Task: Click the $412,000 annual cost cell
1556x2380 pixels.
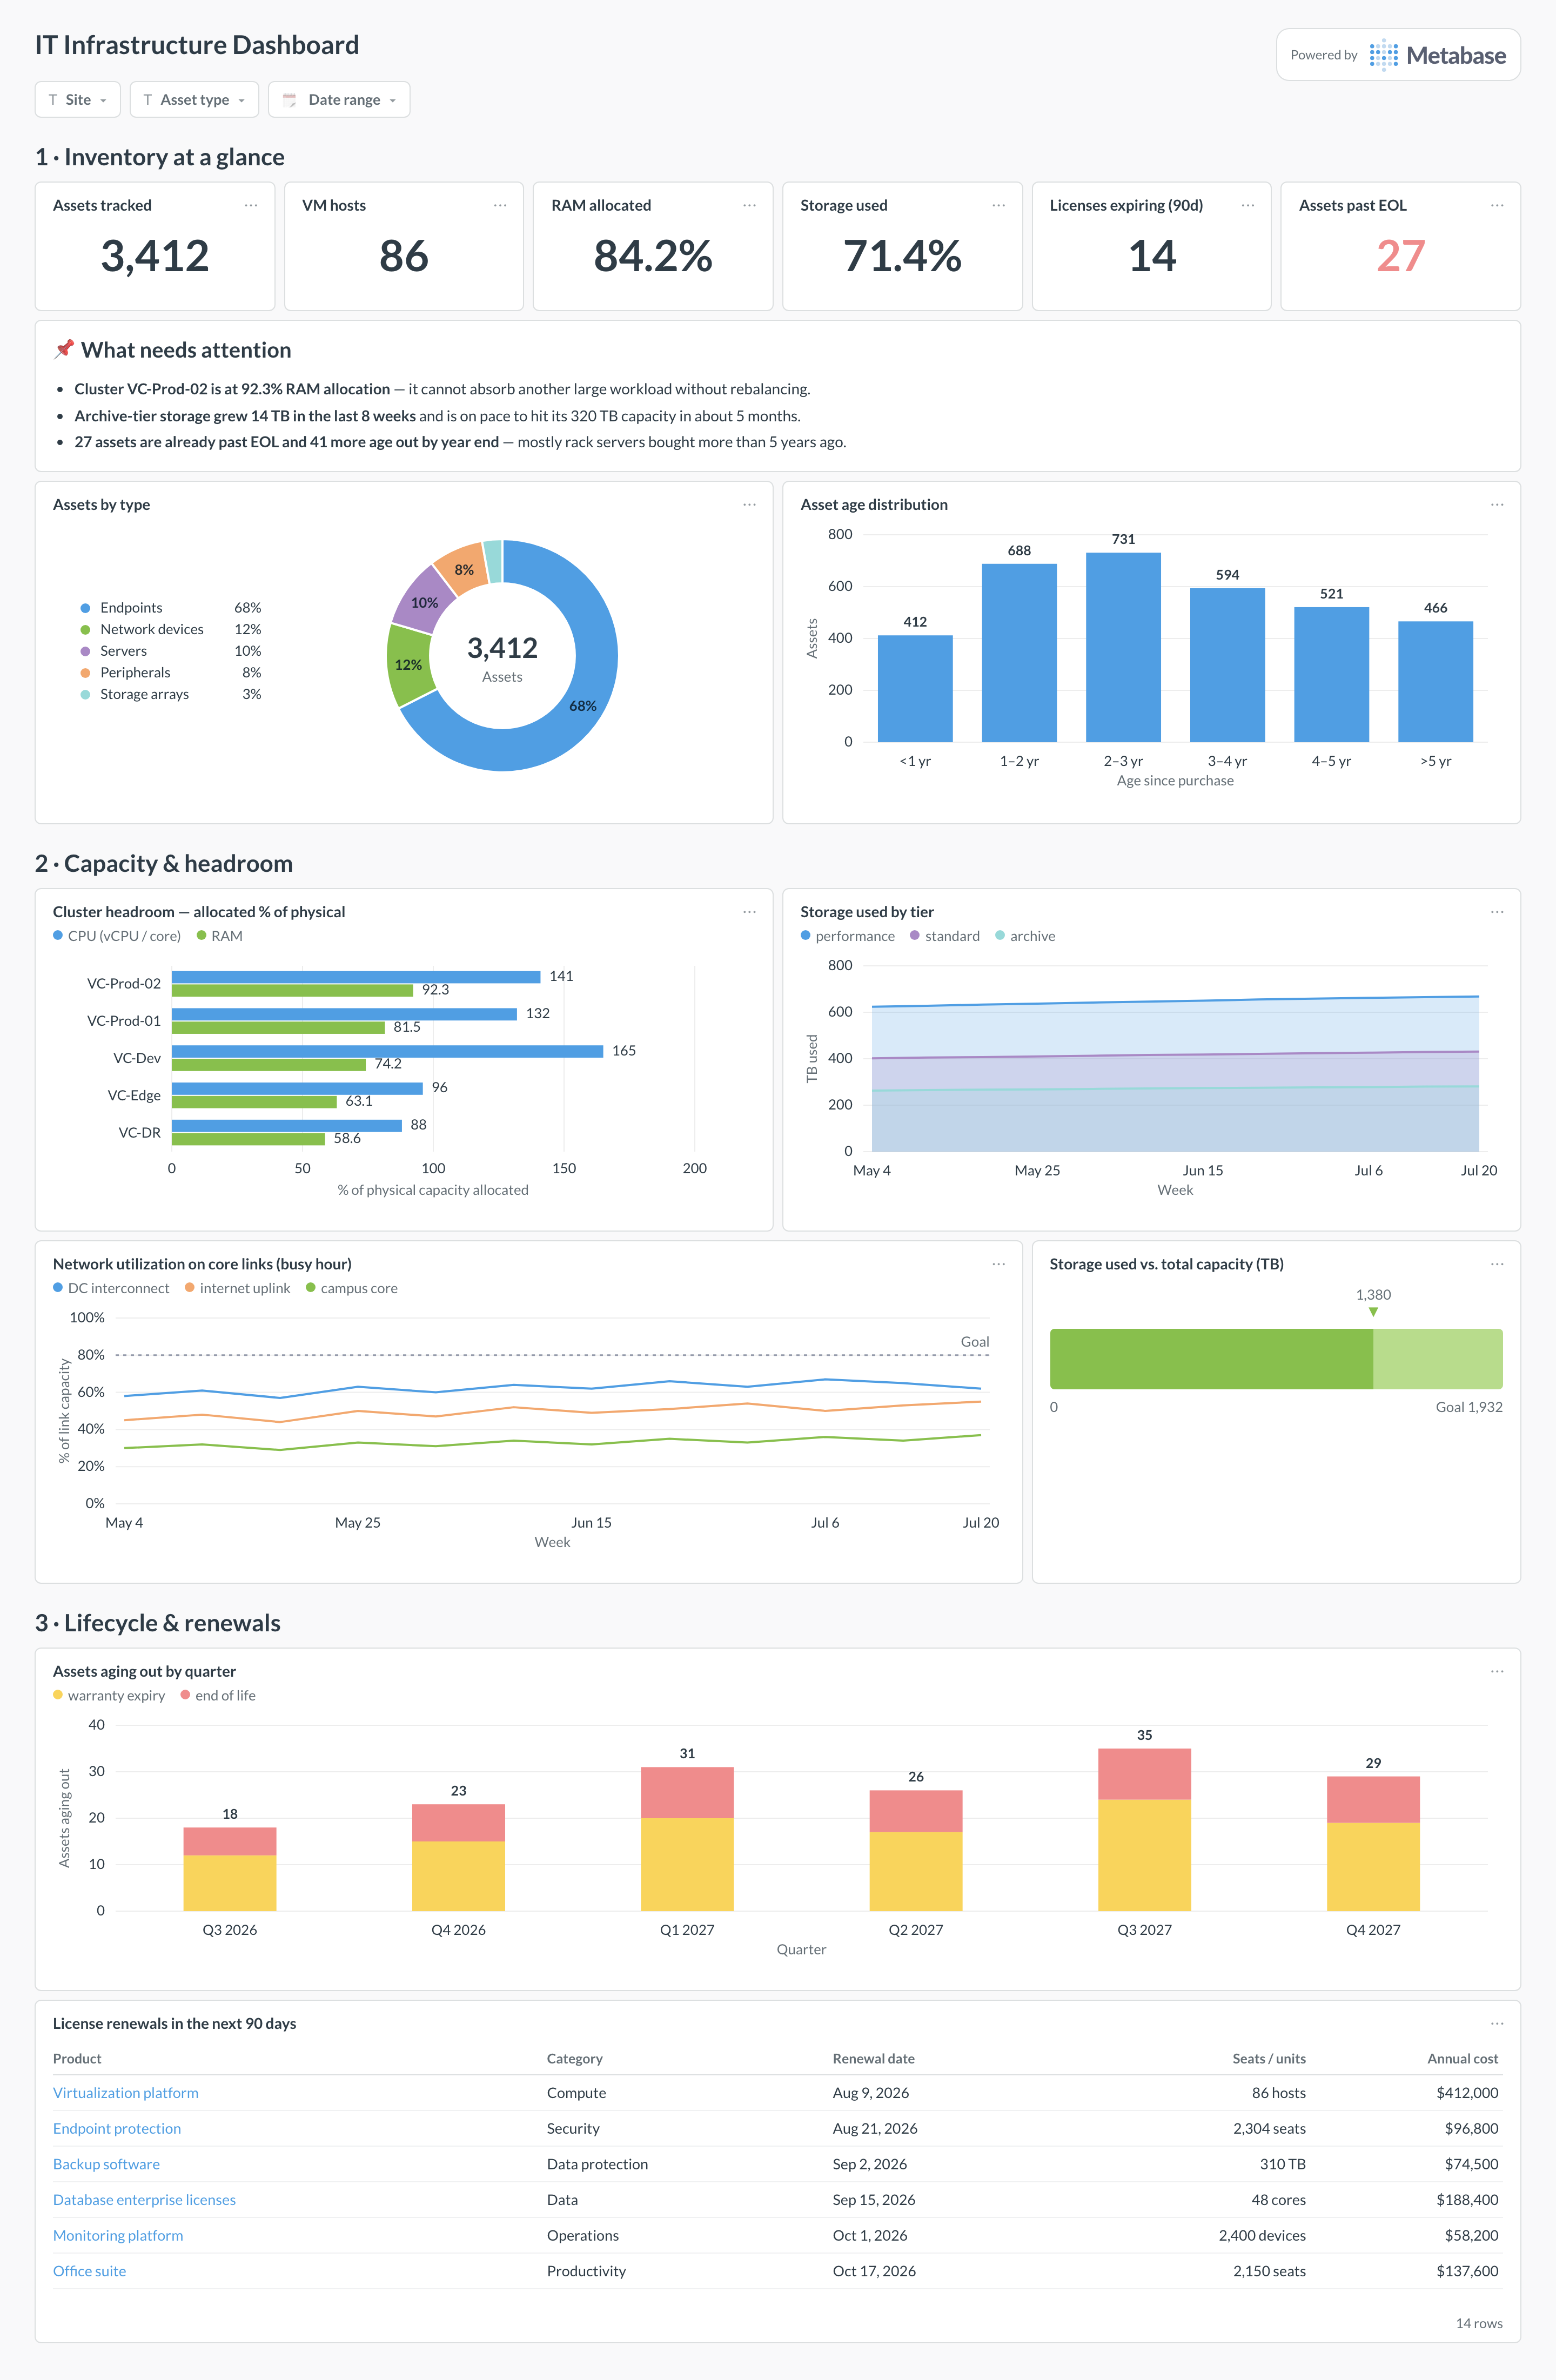Action: tap(1467, 2093)
